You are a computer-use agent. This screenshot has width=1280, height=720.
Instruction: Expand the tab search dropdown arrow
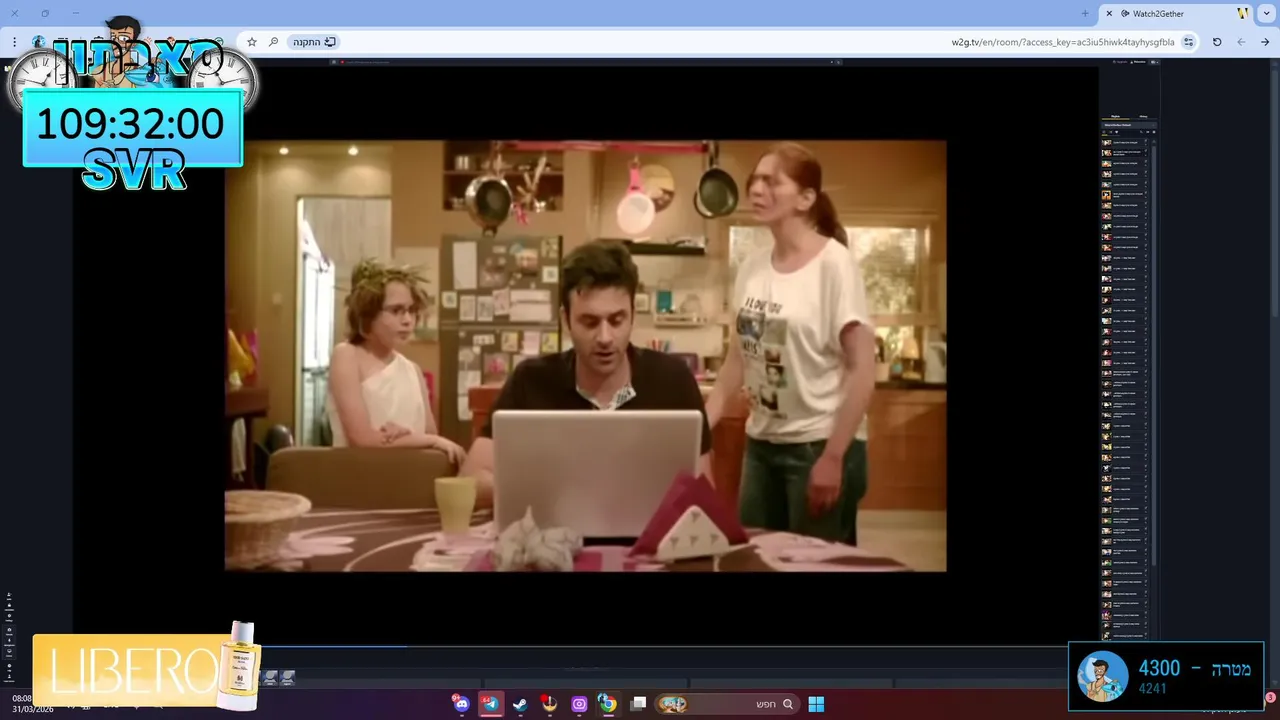tap(1268, 13)
